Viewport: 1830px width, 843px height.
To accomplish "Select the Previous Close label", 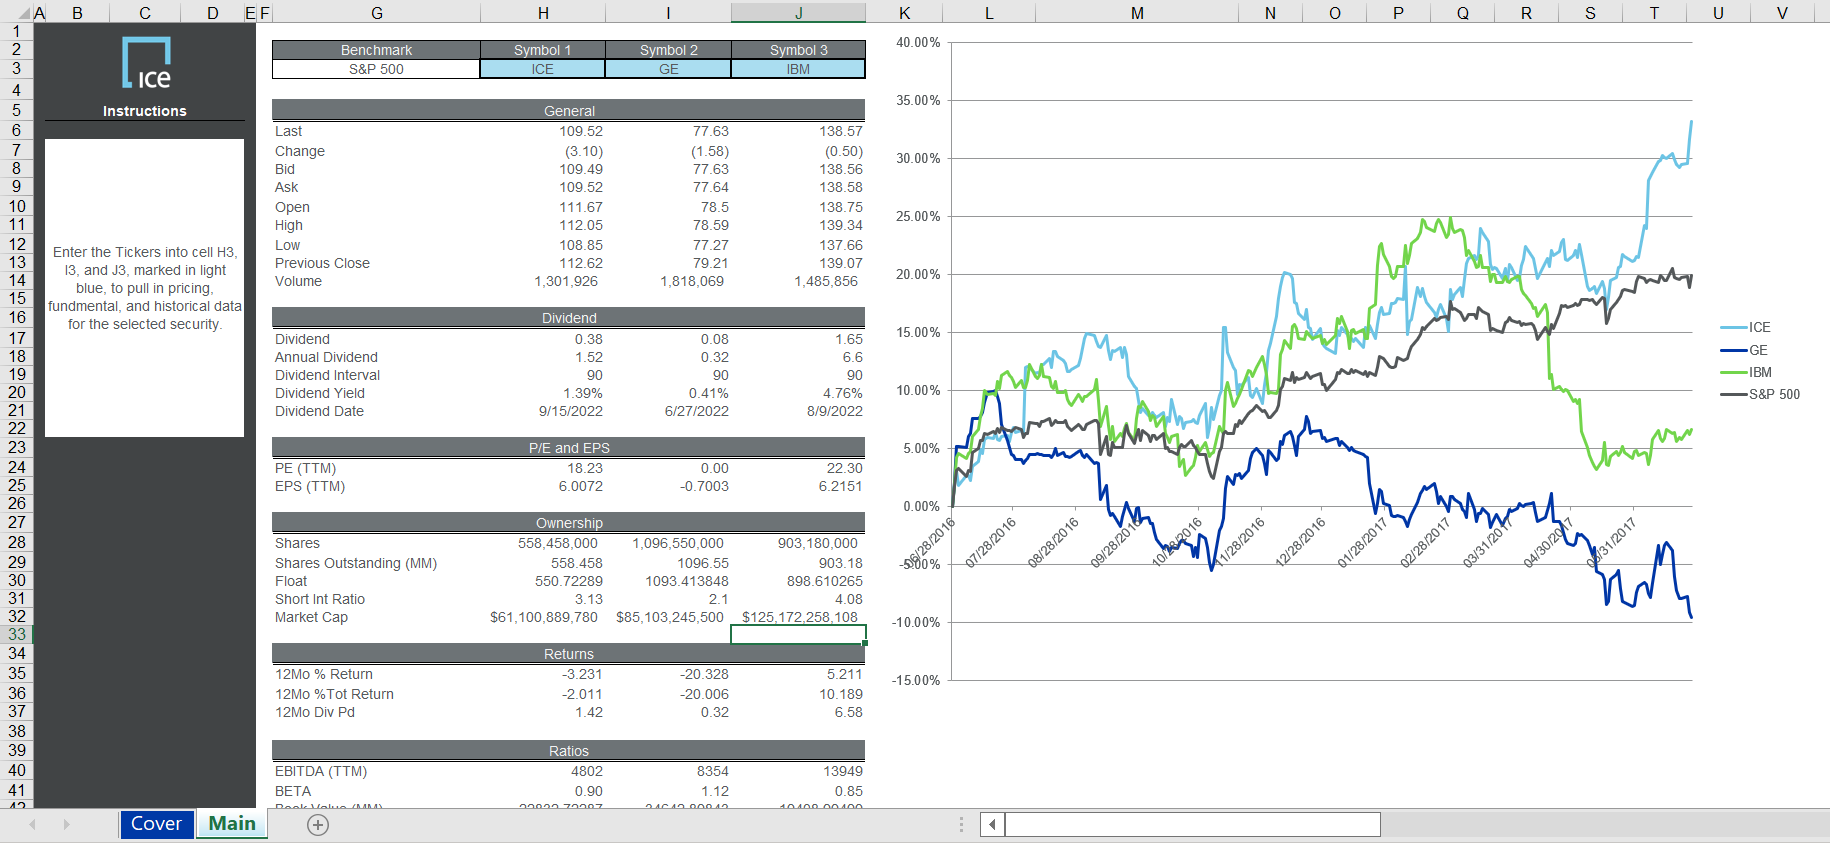I will coord(322,263).
